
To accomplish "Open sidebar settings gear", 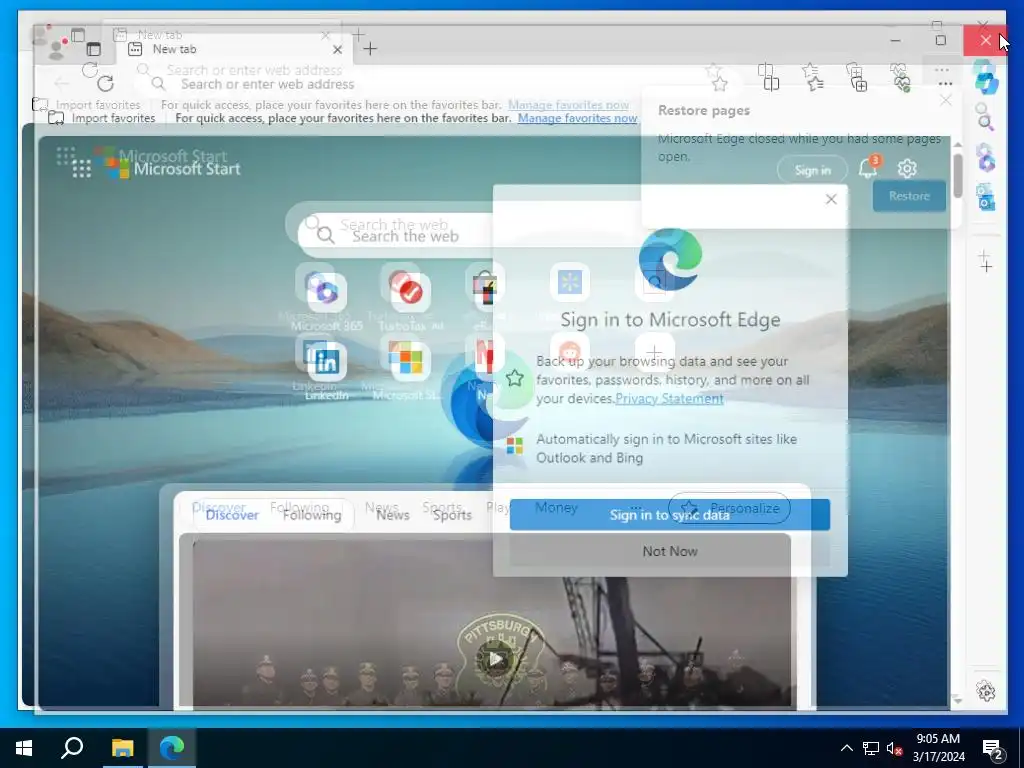I will (985, 691).
